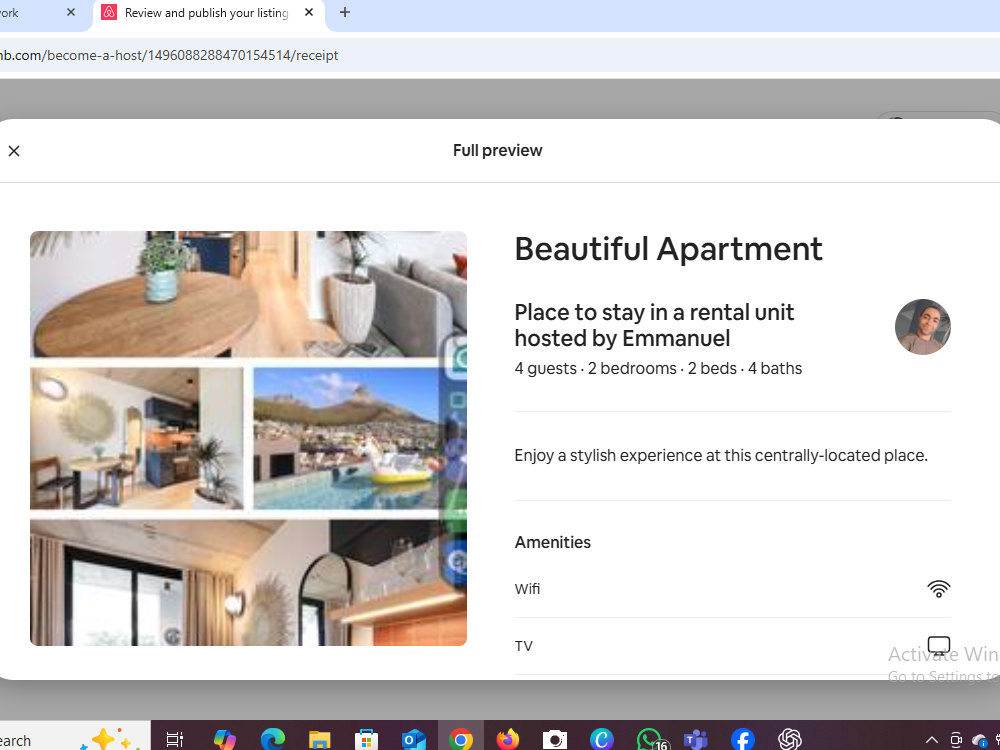The image size is (1000, 750).
Task: Click the Meet Now camera tray icon
Action: pyautogui.click(x=956, y=740)
